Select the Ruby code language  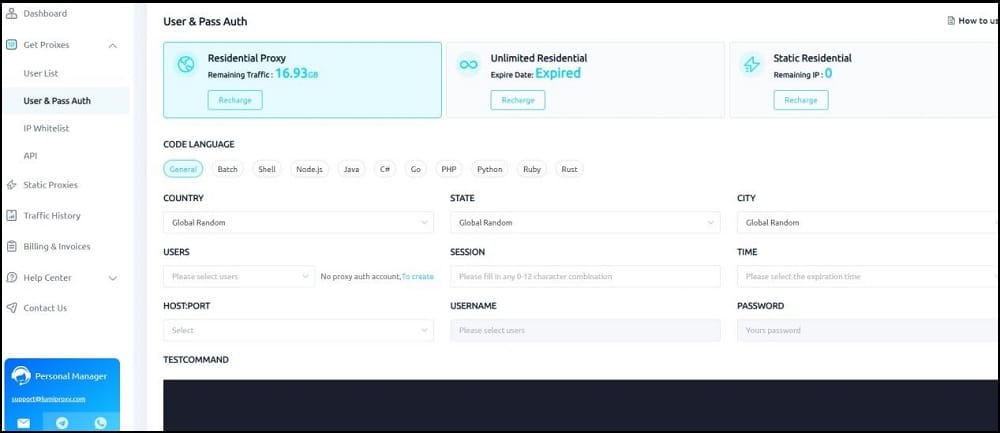tap(532, 169)
